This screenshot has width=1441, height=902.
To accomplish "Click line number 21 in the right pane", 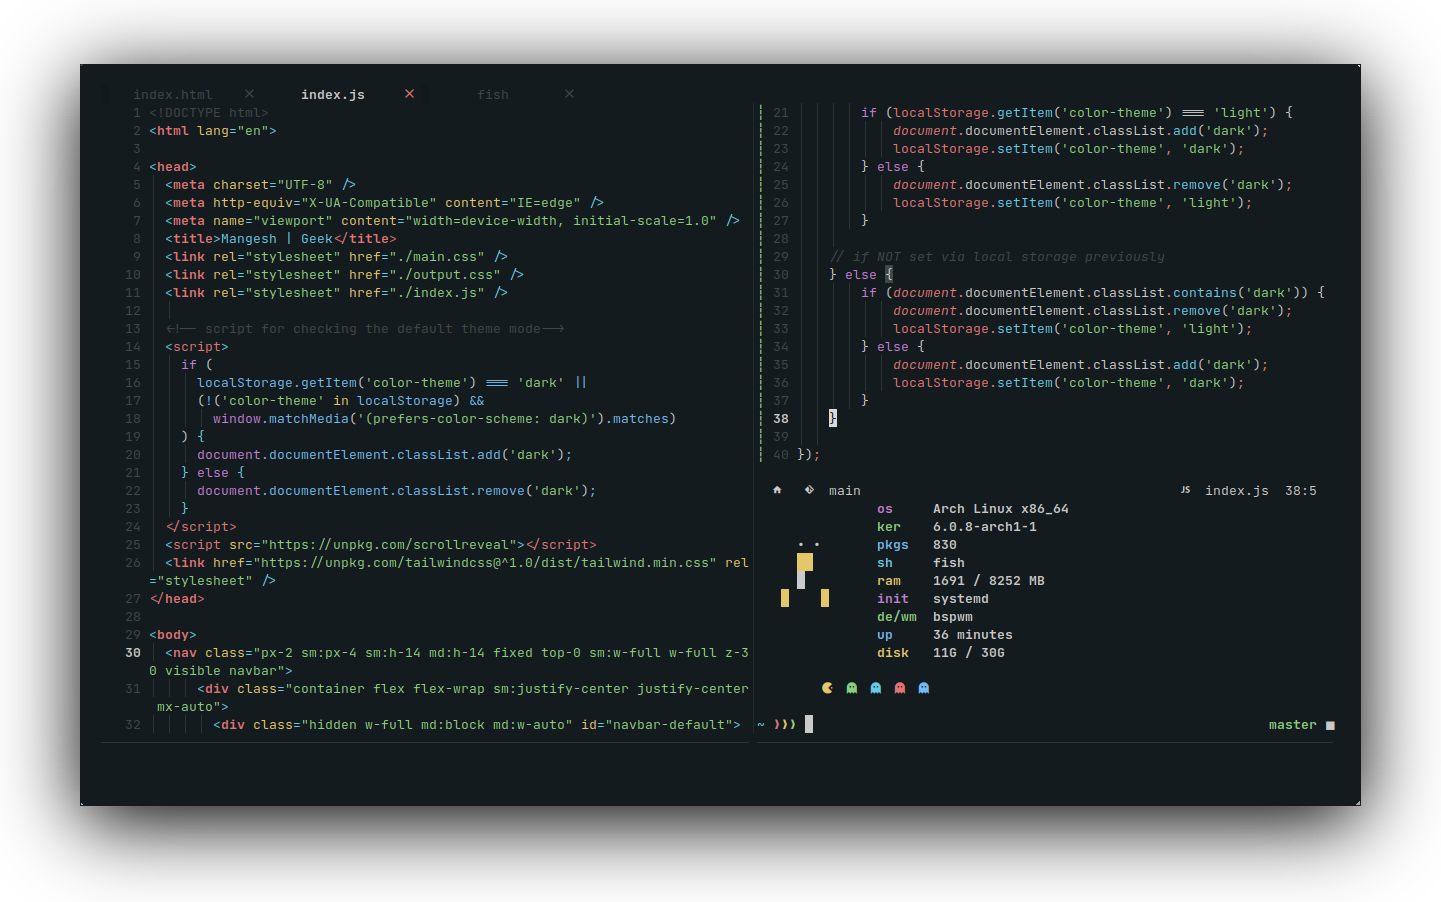I will (x=781, y=113).
